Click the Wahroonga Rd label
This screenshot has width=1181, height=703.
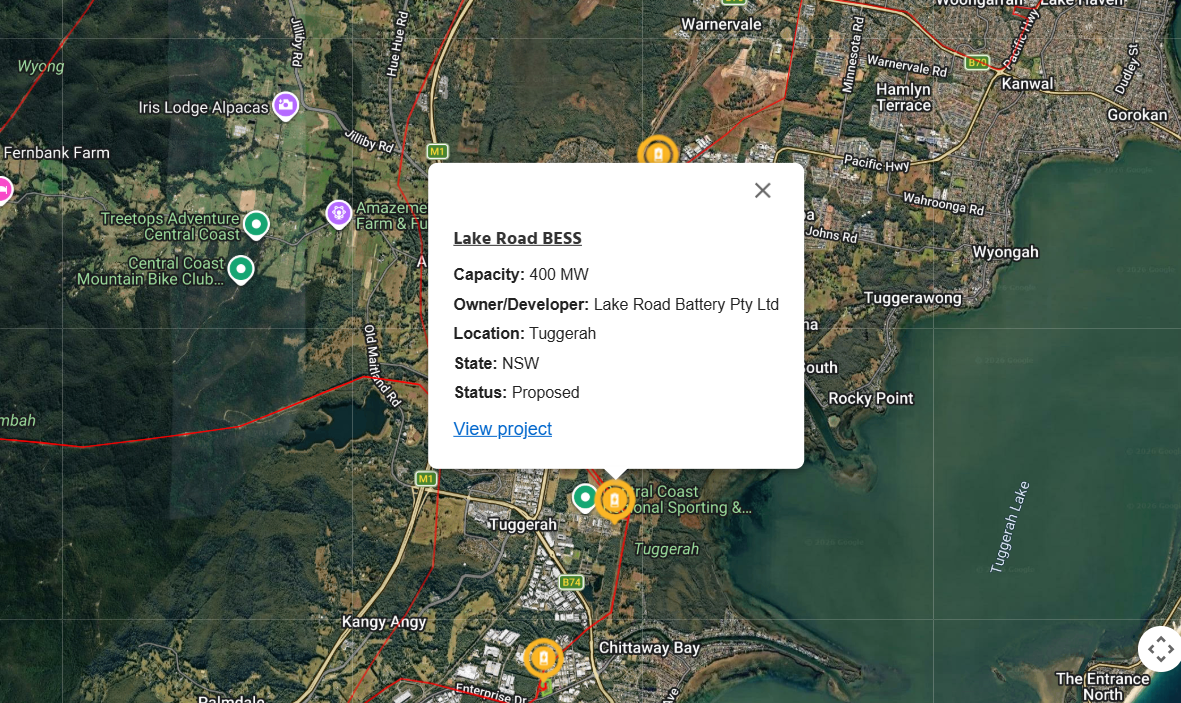point(944,204)
